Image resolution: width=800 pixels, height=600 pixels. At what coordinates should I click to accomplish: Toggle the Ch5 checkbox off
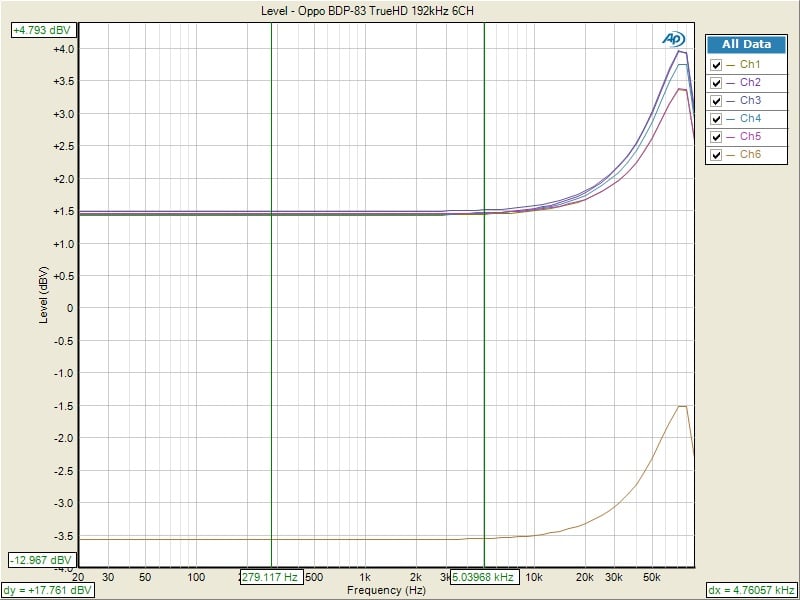(716, 137)
